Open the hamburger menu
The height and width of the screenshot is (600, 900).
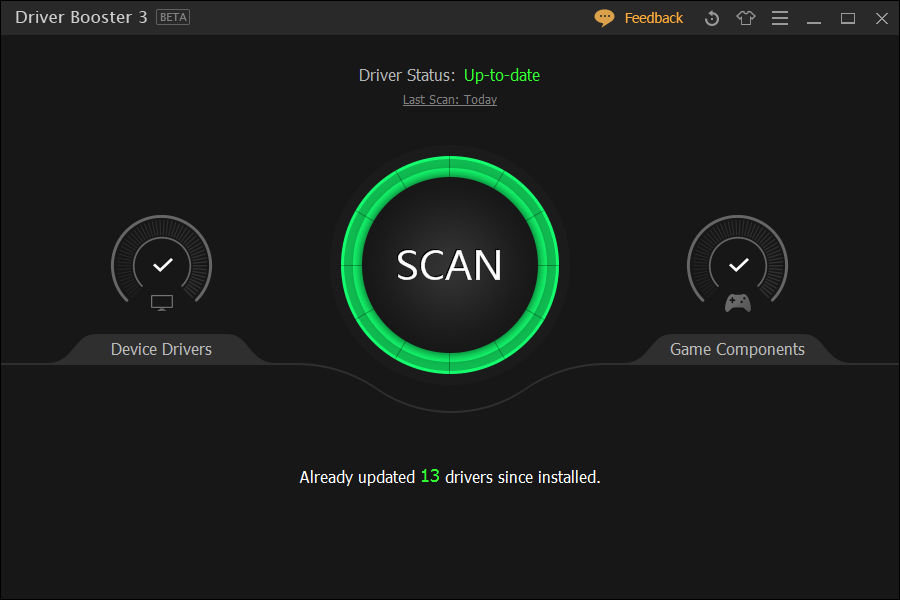click(779, 18)
